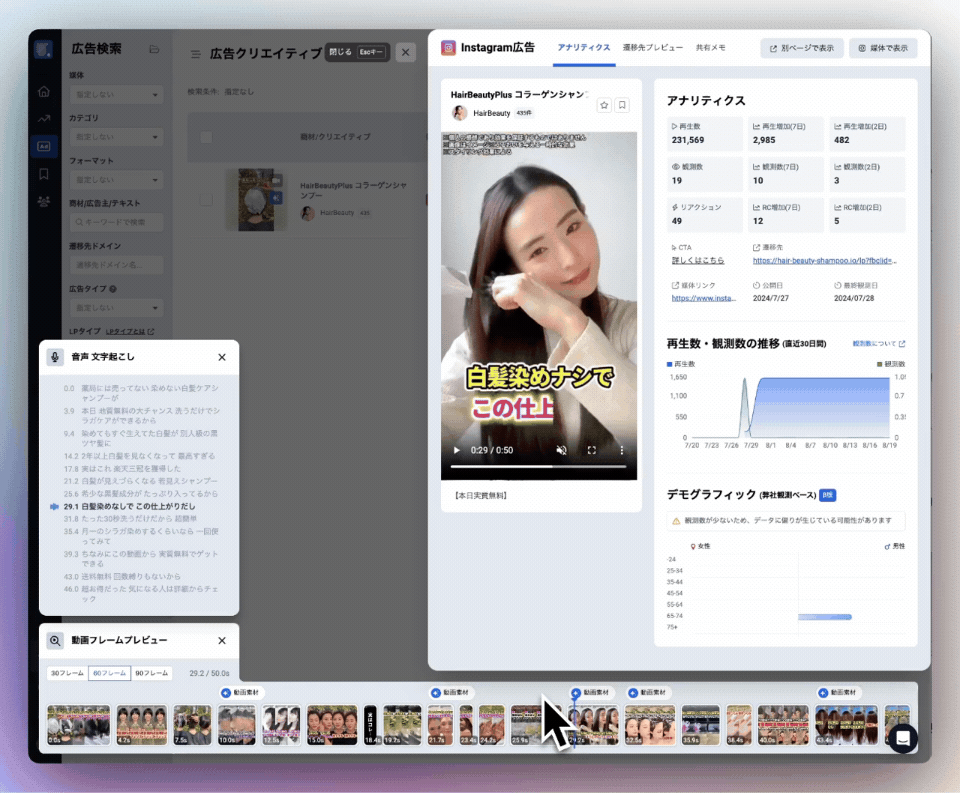Click the HairBeautyPlus row thumbnail in list

click(256, 200)
